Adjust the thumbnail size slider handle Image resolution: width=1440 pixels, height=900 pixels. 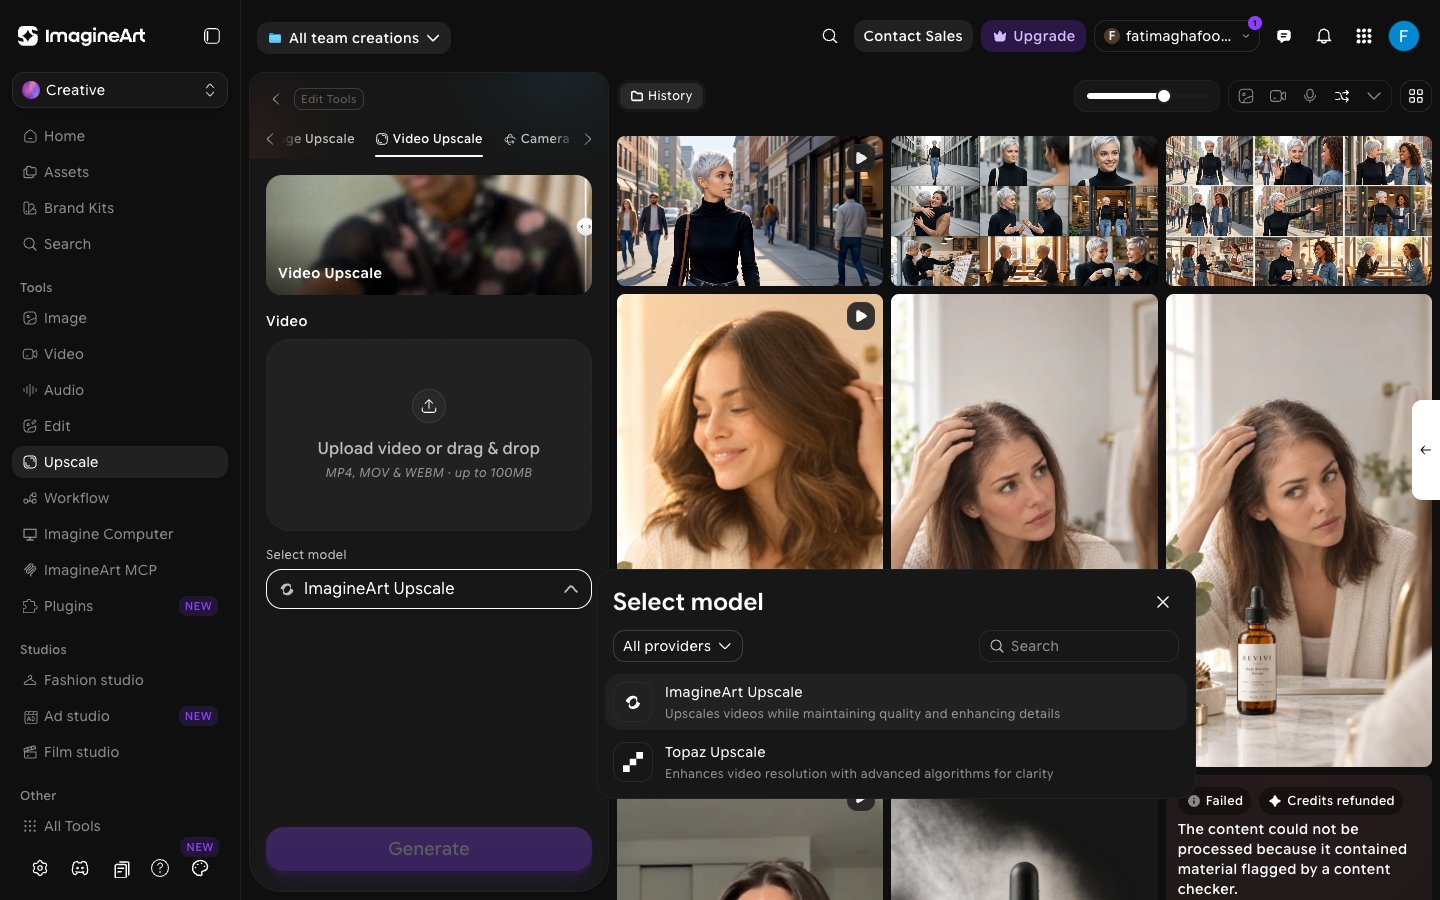coord(1164,96)
